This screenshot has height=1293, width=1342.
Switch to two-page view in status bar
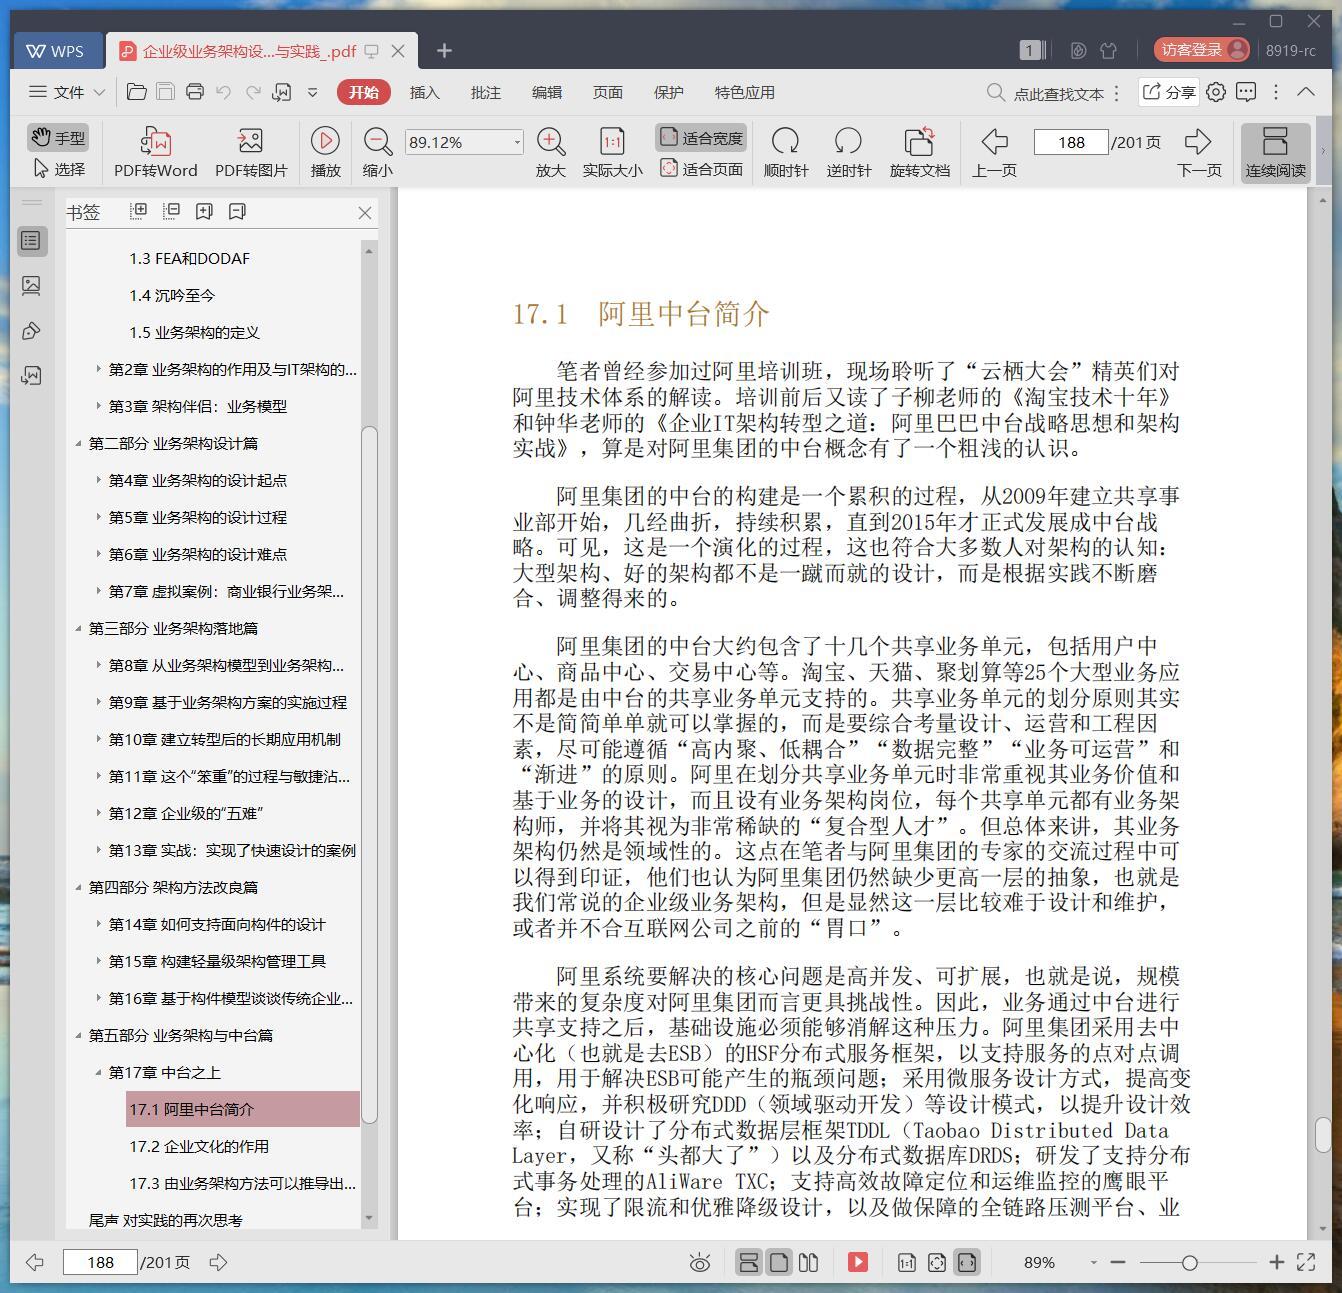[808, 1262]
